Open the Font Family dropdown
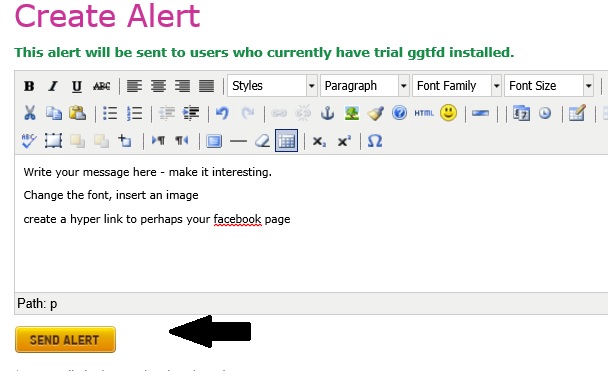Screen dimensions: 608x371 (457, 86)
